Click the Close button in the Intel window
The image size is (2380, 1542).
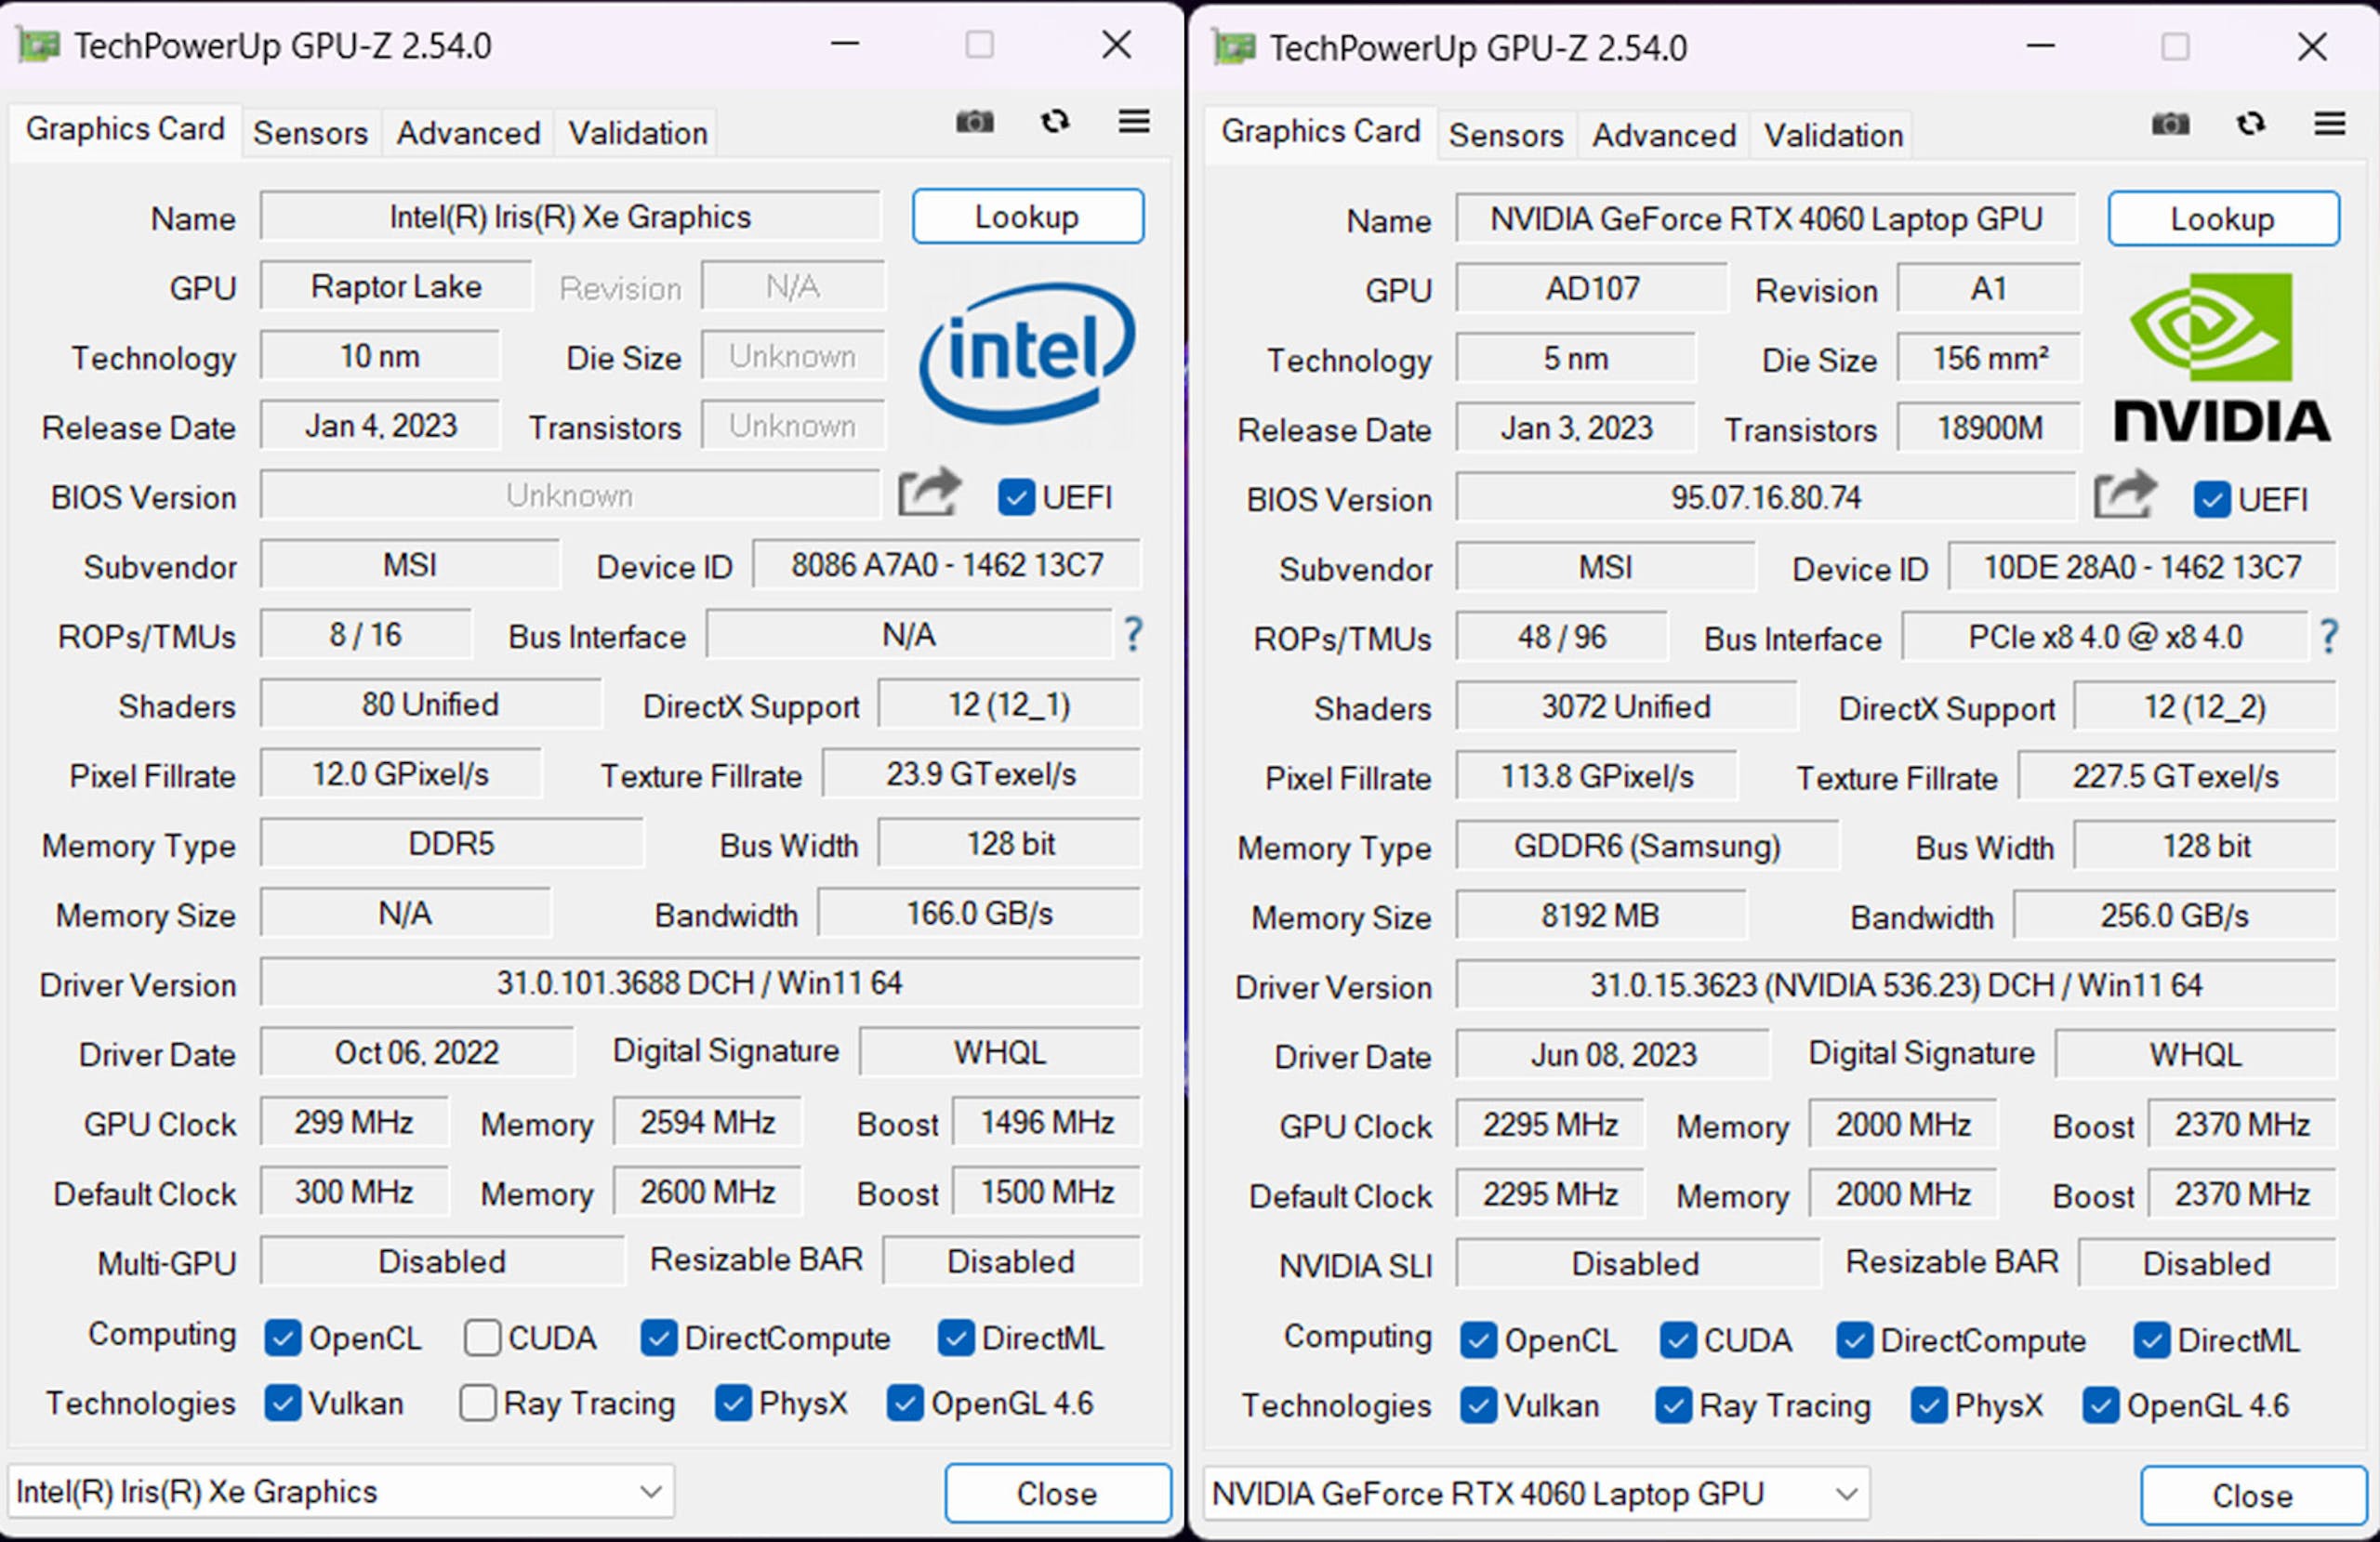point(1058,1493)
